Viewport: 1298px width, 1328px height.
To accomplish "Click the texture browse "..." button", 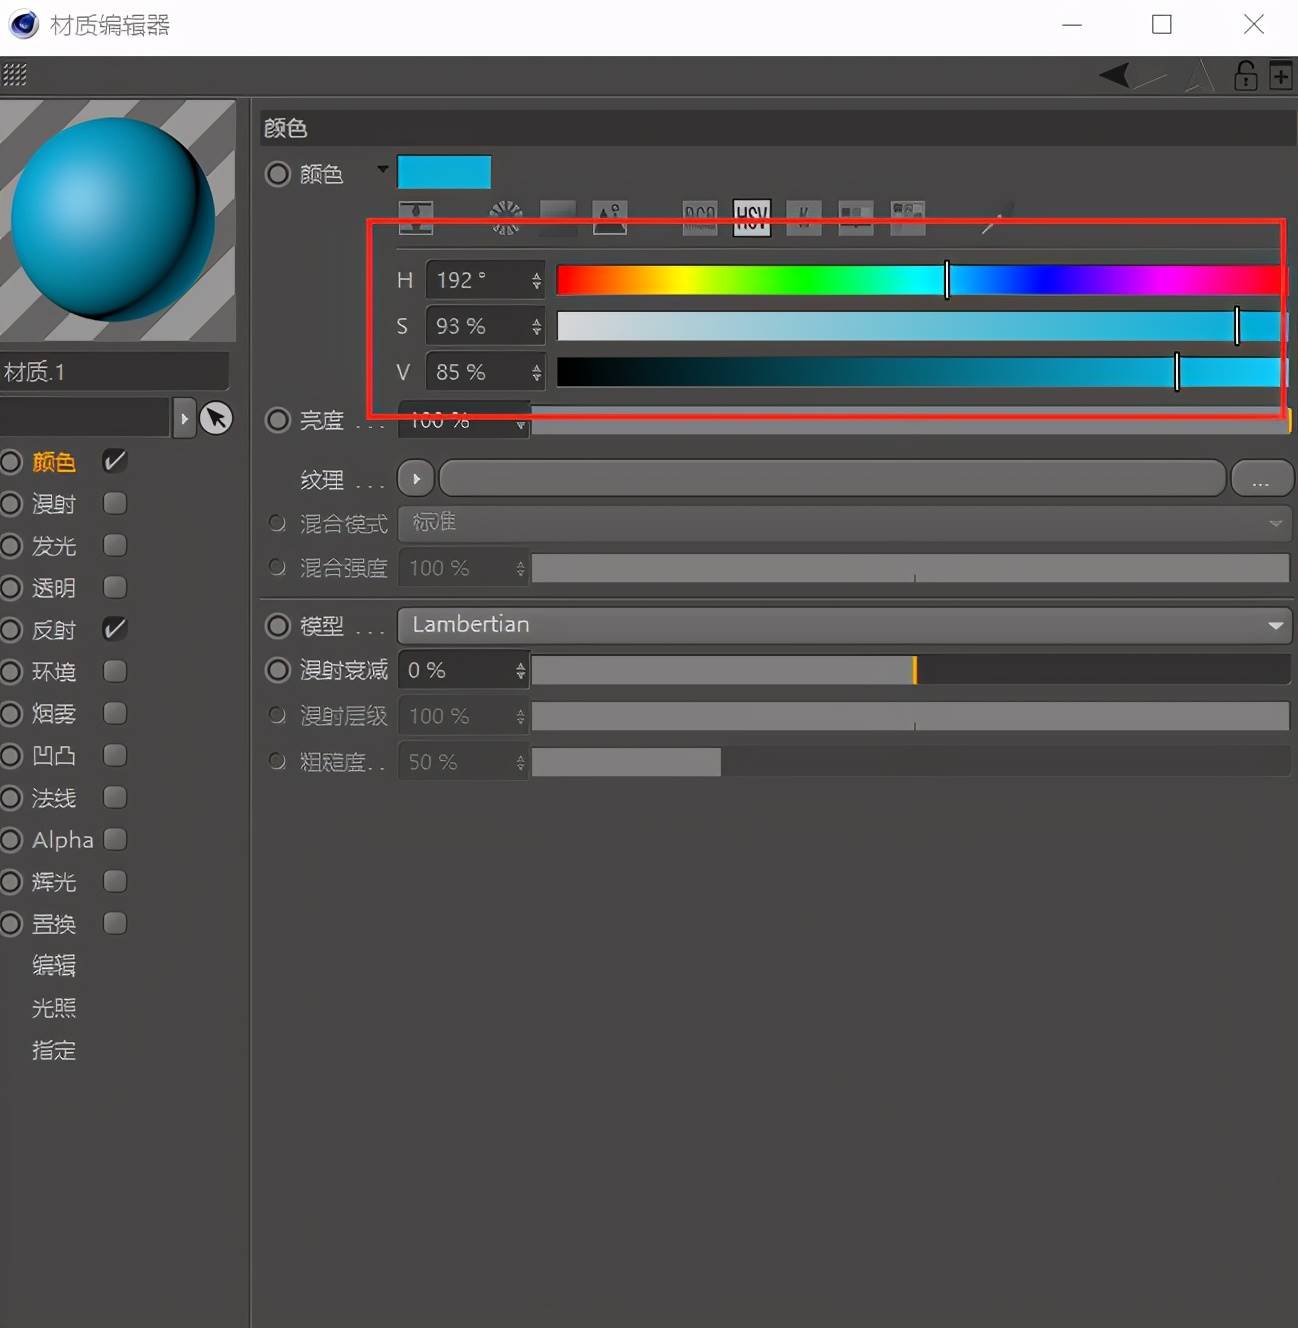I will point(1261,479).
